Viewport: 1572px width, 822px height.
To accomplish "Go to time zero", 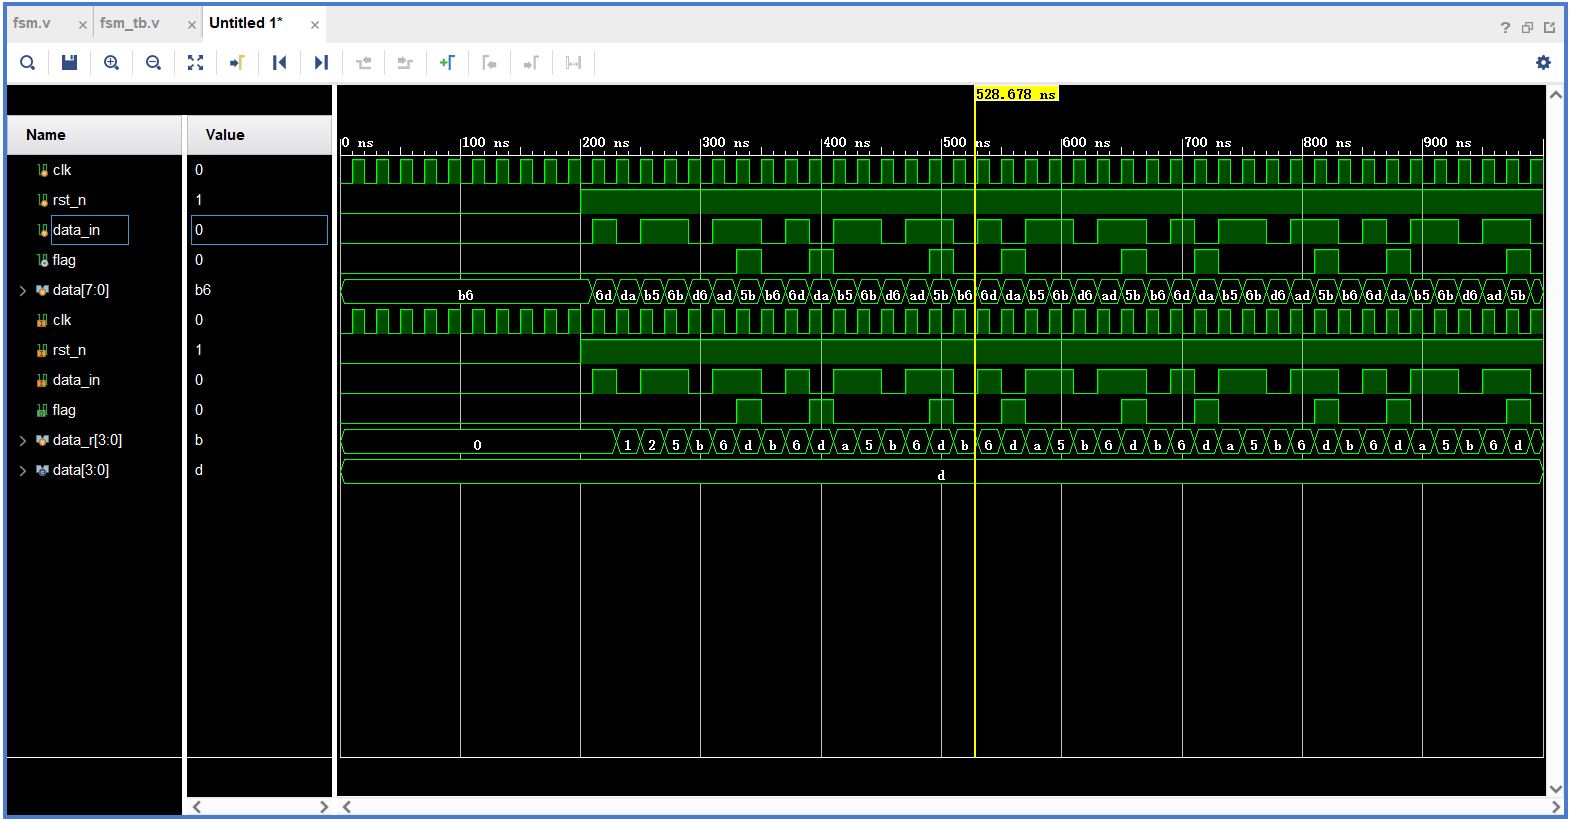I will click(x=279, y=63).
